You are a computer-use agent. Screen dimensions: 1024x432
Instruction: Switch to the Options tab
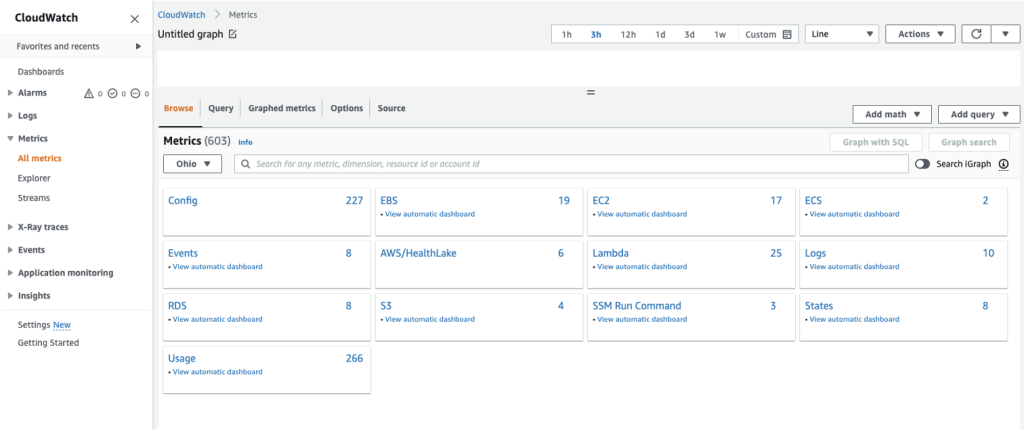[346, 108]
